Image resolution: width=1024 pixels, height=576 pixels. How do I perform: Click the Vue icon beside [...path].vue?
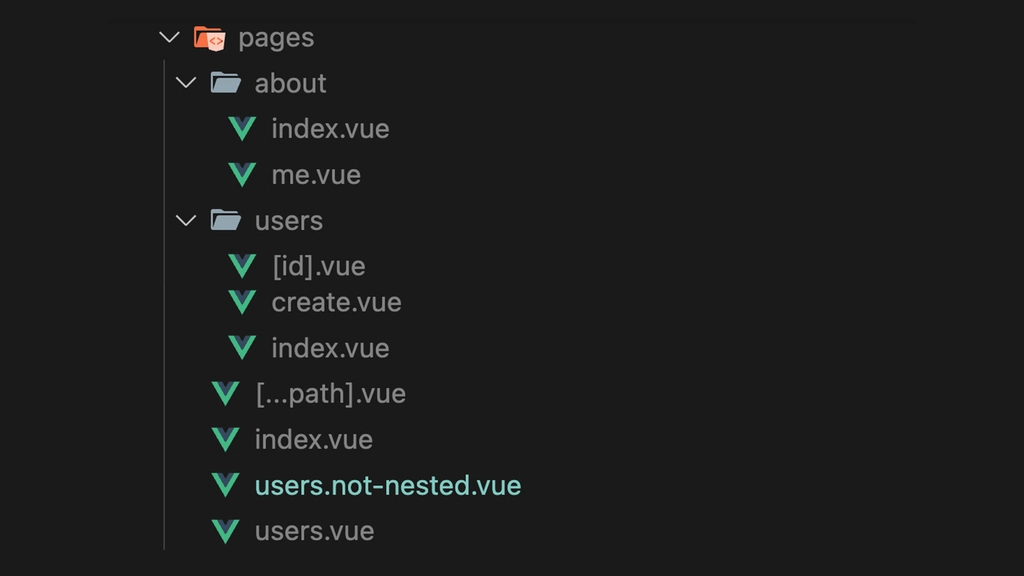[224, 393]
